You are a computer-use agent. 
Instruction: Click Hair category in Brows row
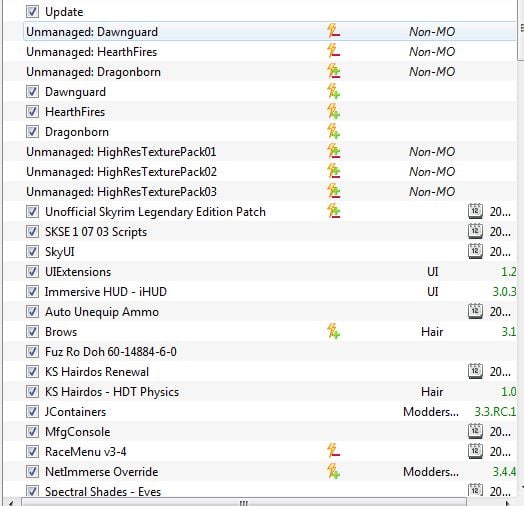(x=432, y=332)
